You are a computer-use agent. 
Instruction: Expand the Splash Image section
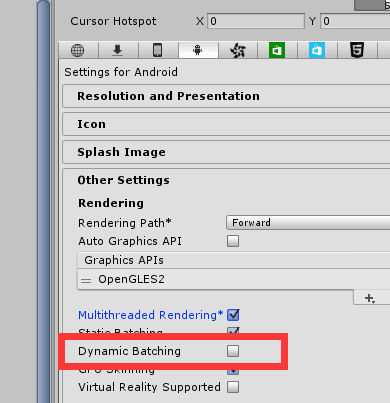[226, 152]
